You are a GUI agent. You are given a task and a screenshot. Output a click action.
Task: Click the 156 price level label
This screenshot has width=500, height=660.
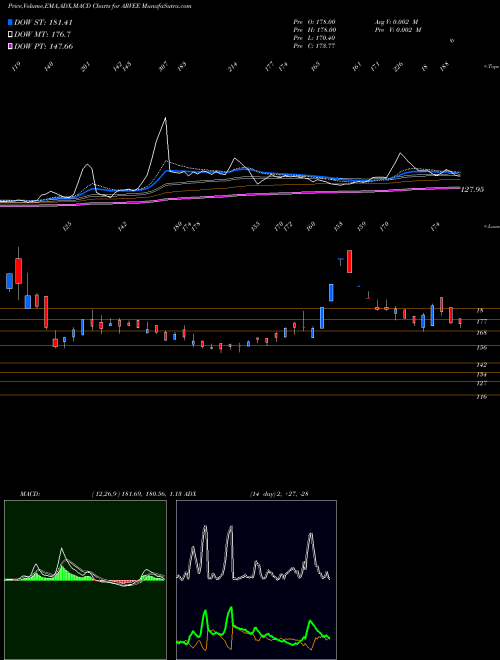point(481,348)
